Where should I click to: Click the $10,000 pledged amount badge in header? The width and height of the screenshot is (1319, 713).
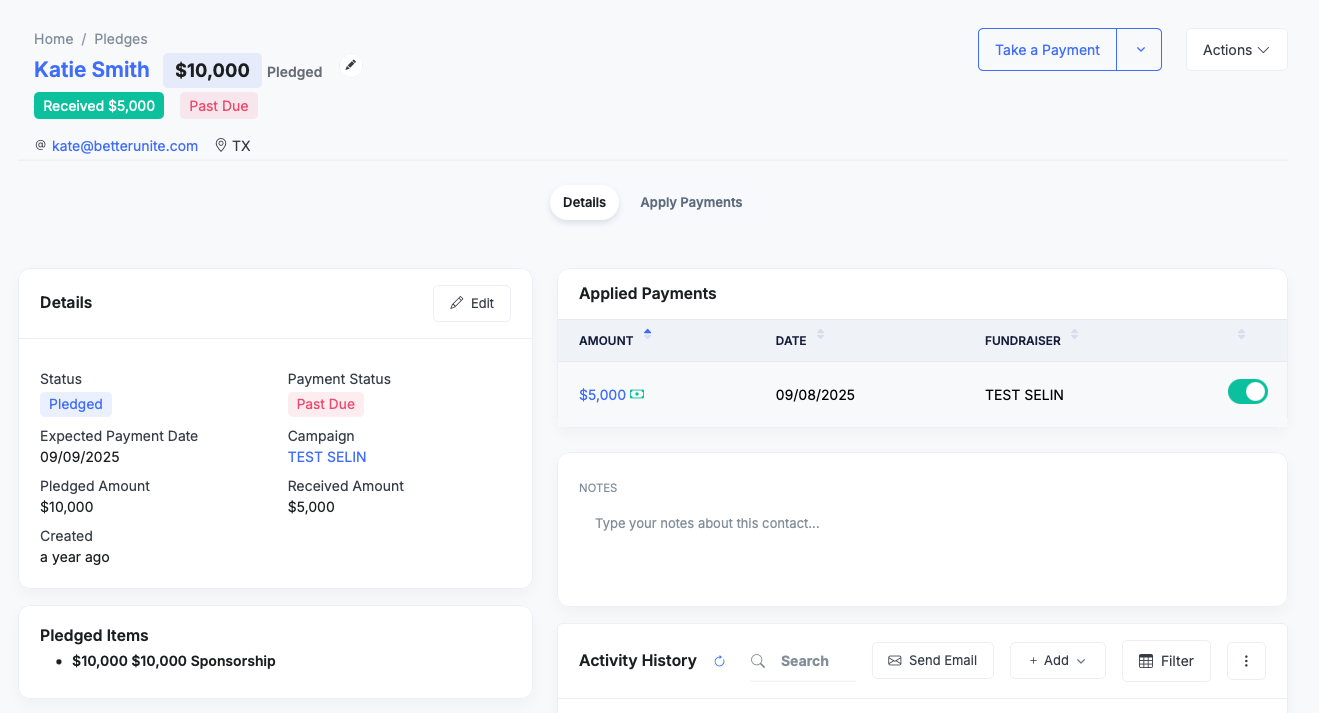(x=212, y=70)
